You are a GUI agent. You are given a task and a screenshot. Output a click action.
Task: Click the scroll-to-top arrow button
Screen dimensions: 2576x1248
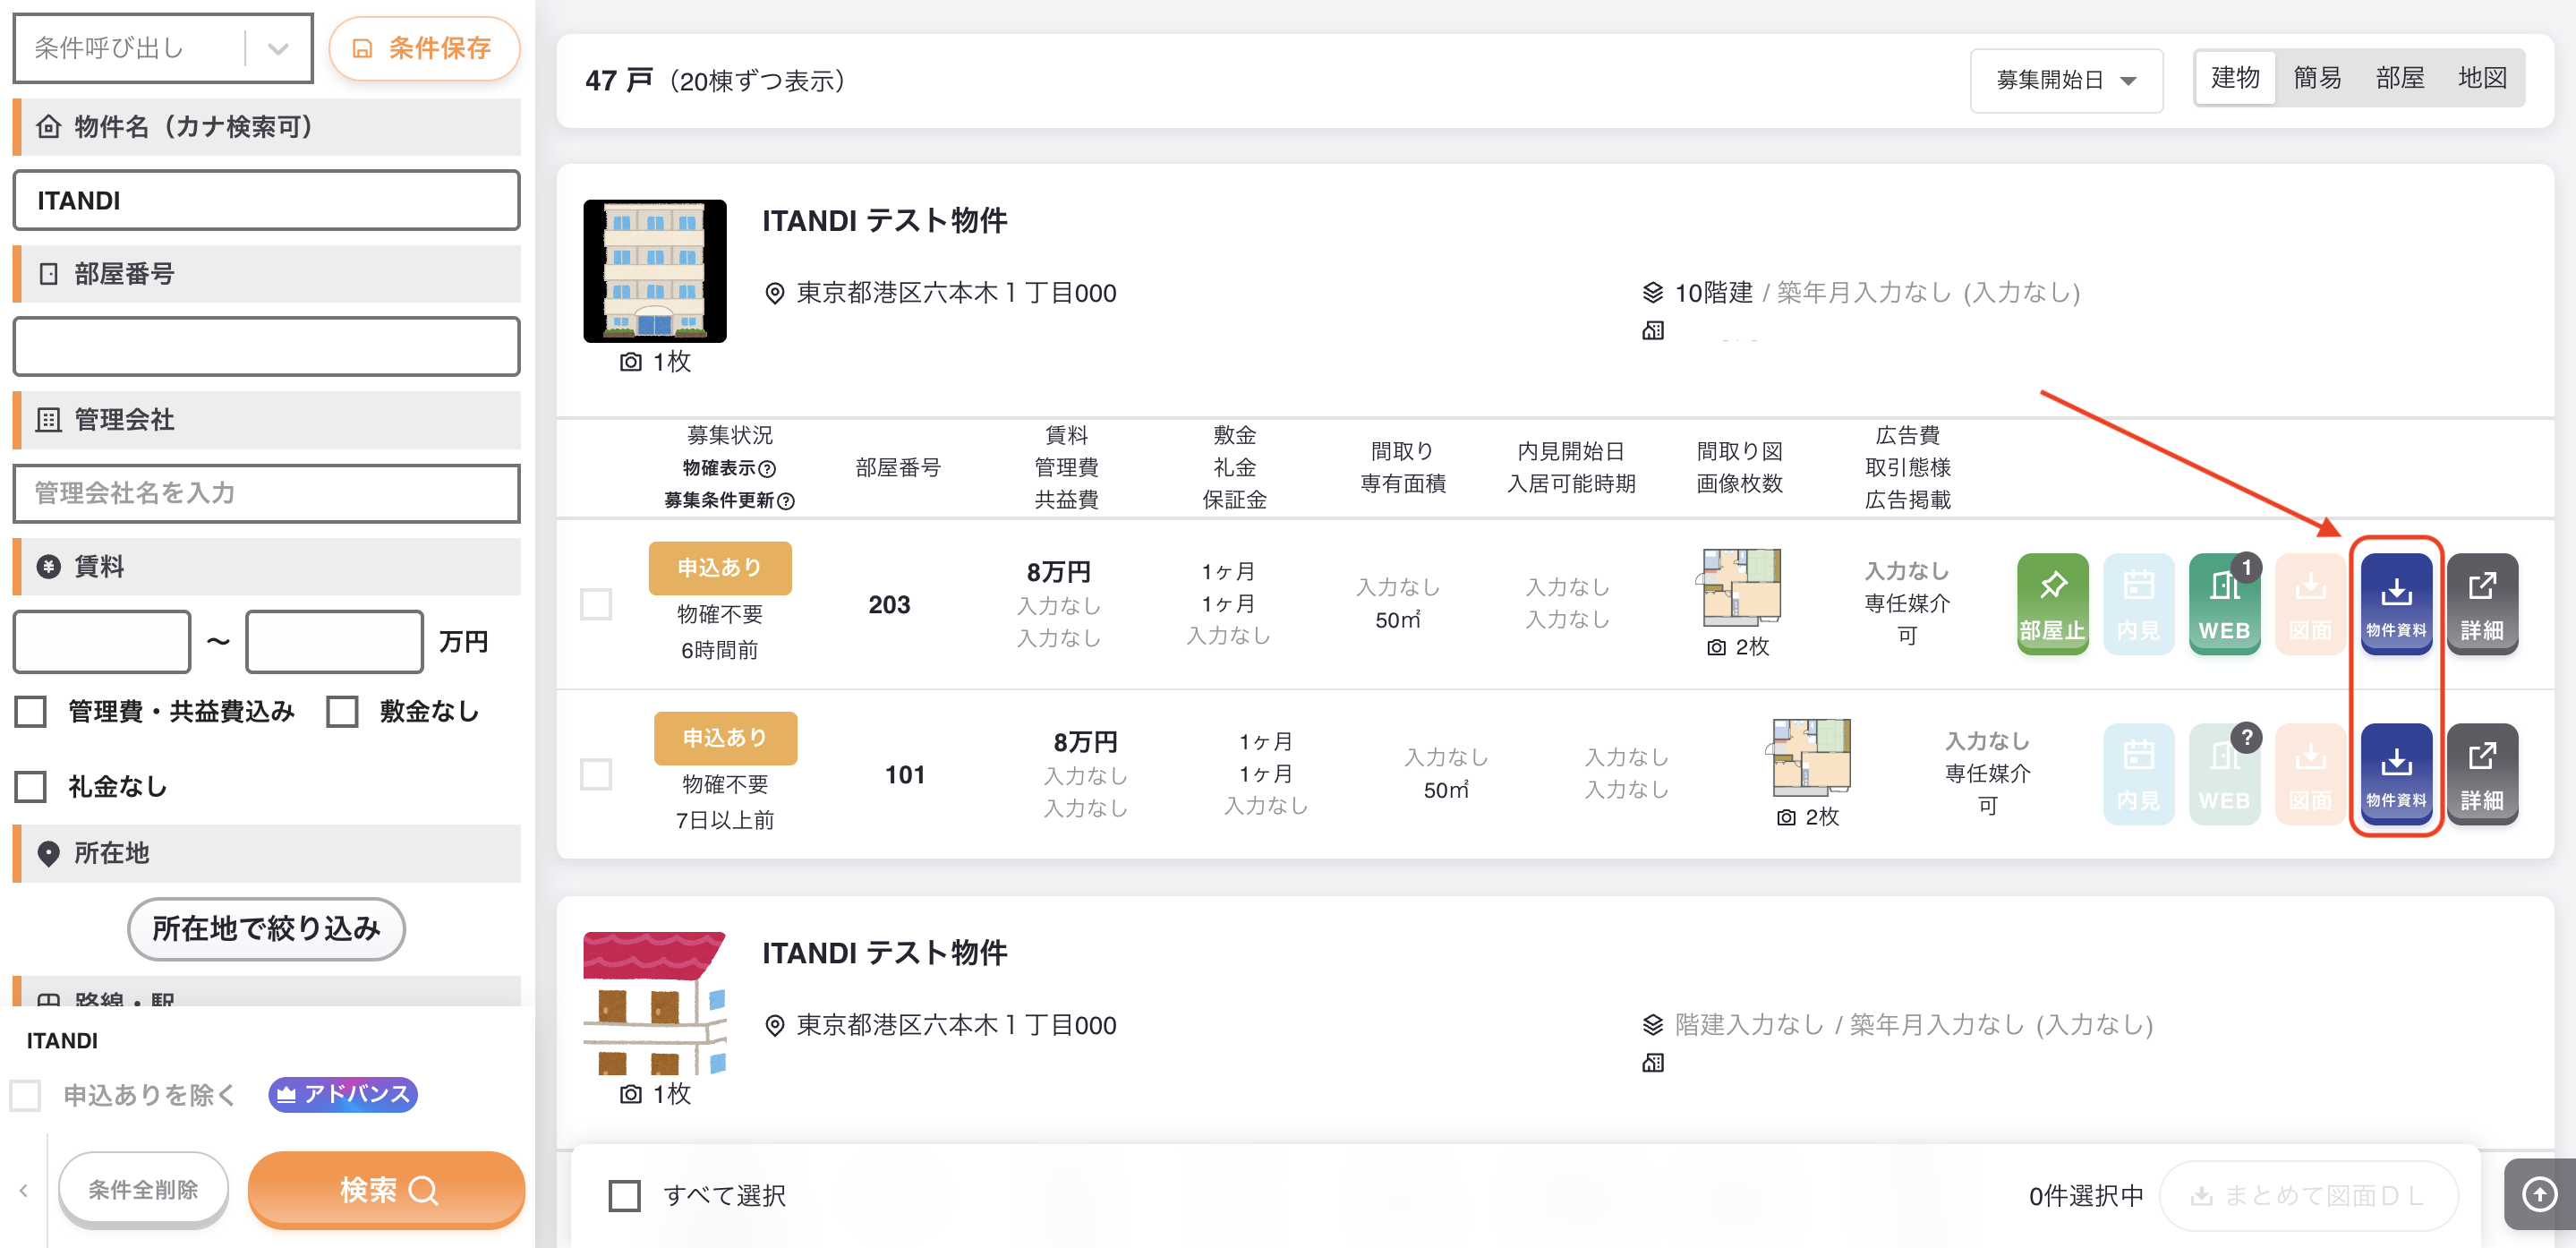pos(2539,1193)
